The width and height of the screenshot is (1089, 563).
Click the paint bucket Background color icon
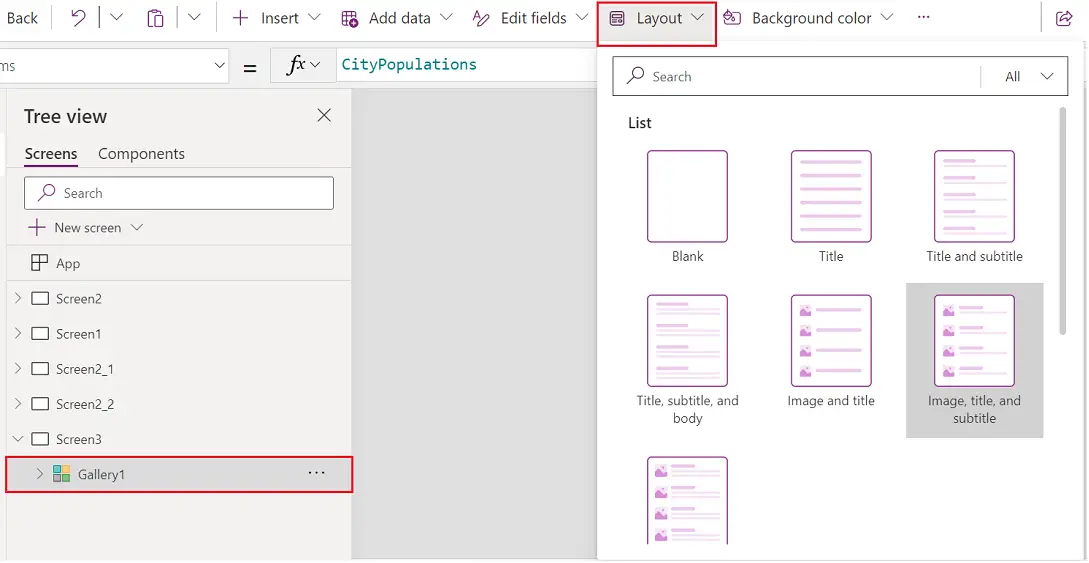click(732, 18)
